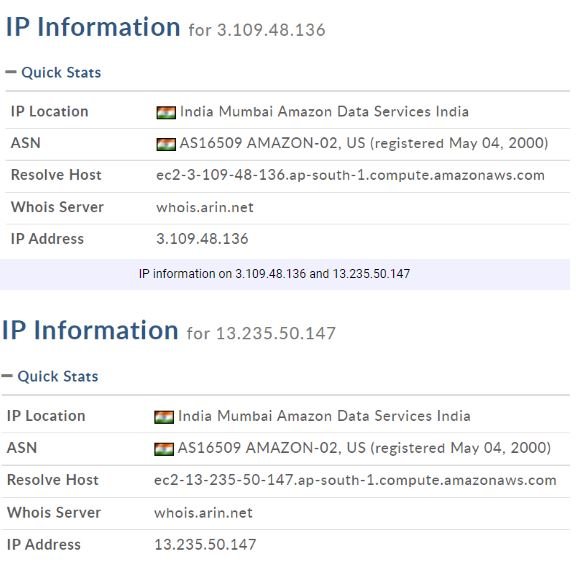
Task: Select the second IP Address value 13.235.50.147
Action: point(205,545)
